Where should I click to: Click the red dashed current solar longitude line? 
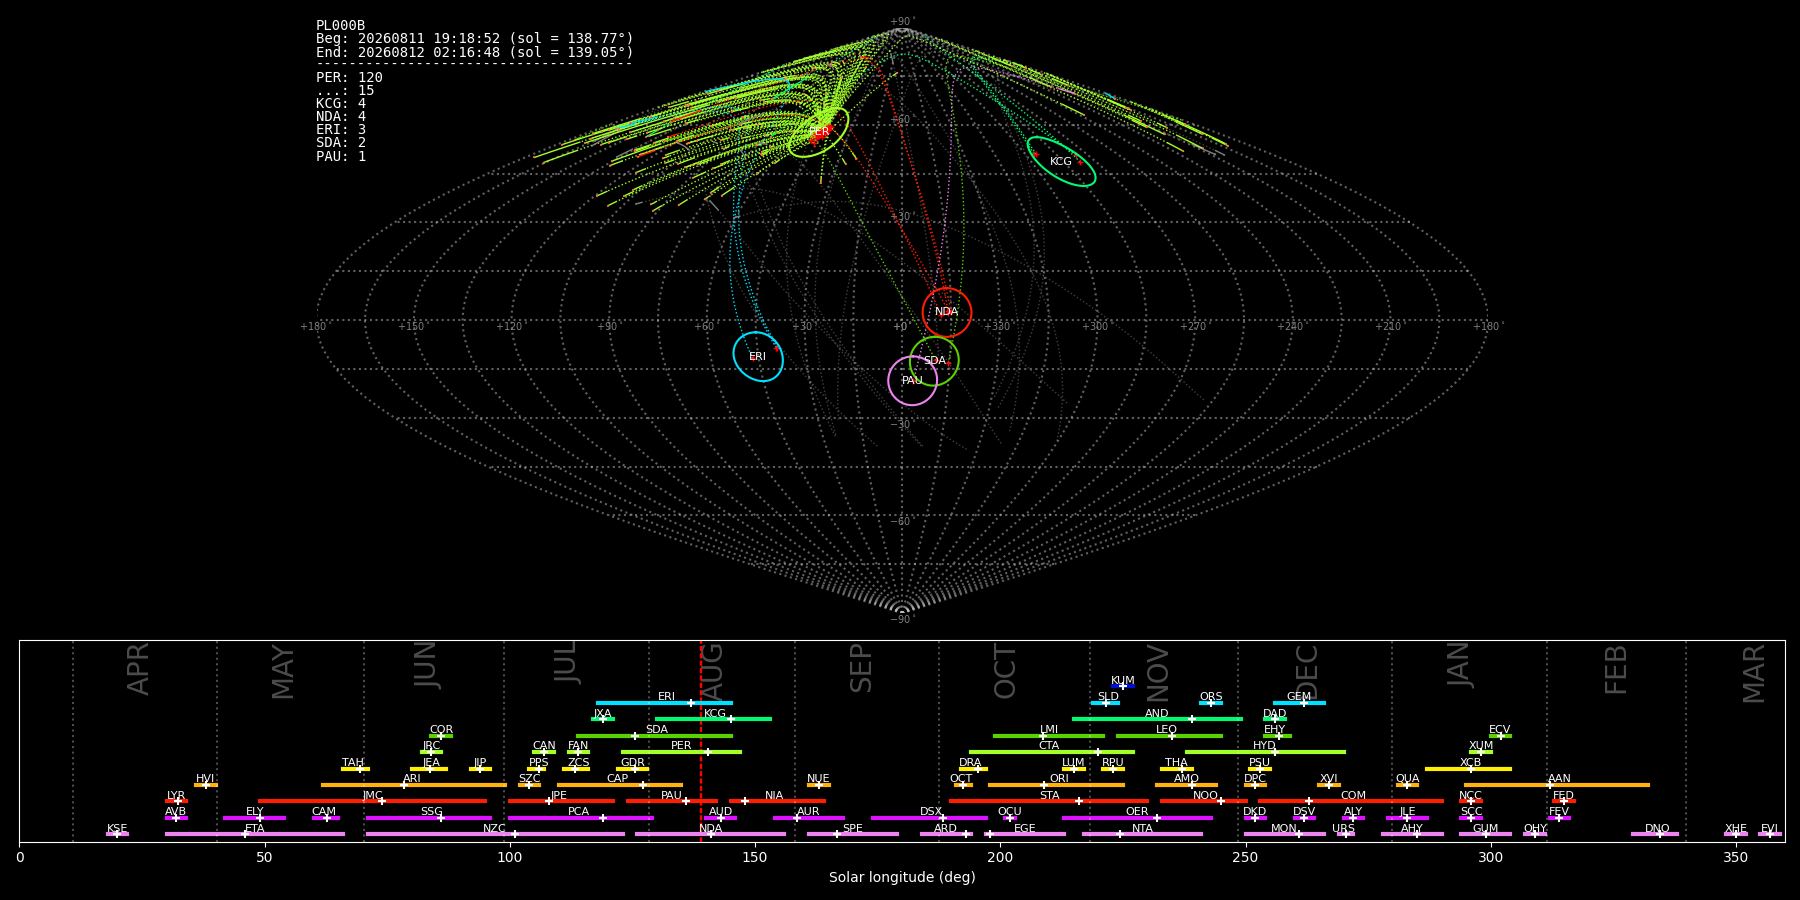(x=700, y=740)
